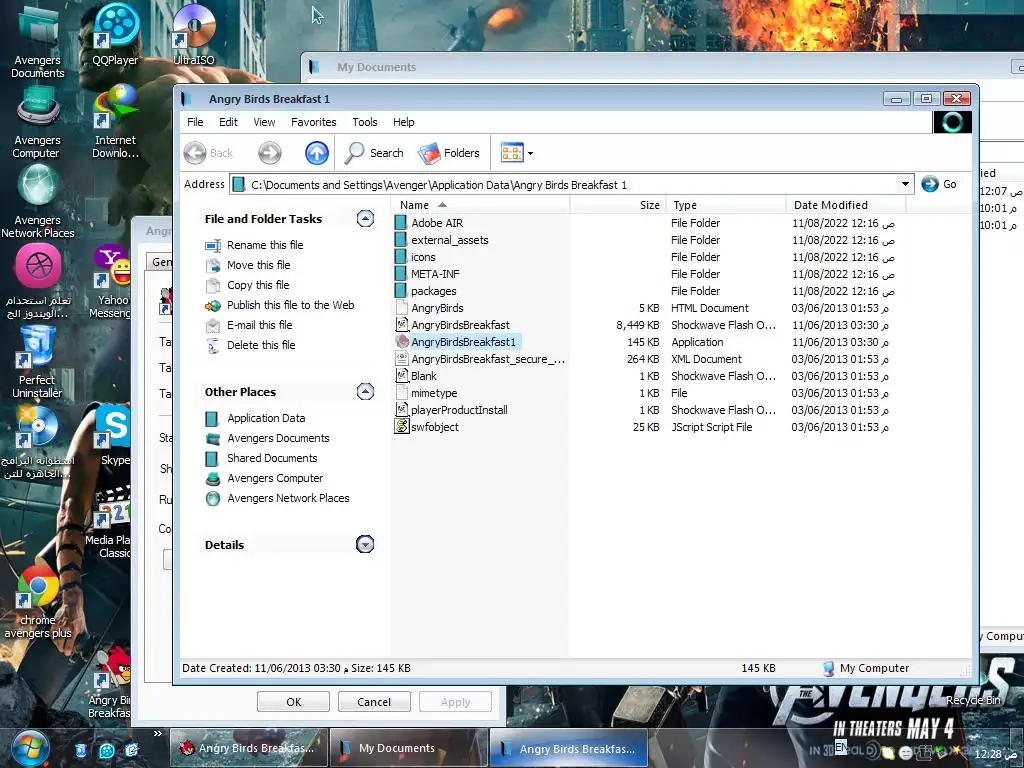Go up one folder level
The height and width of the screenshot is (768, 1024).
tap(317, 153)
